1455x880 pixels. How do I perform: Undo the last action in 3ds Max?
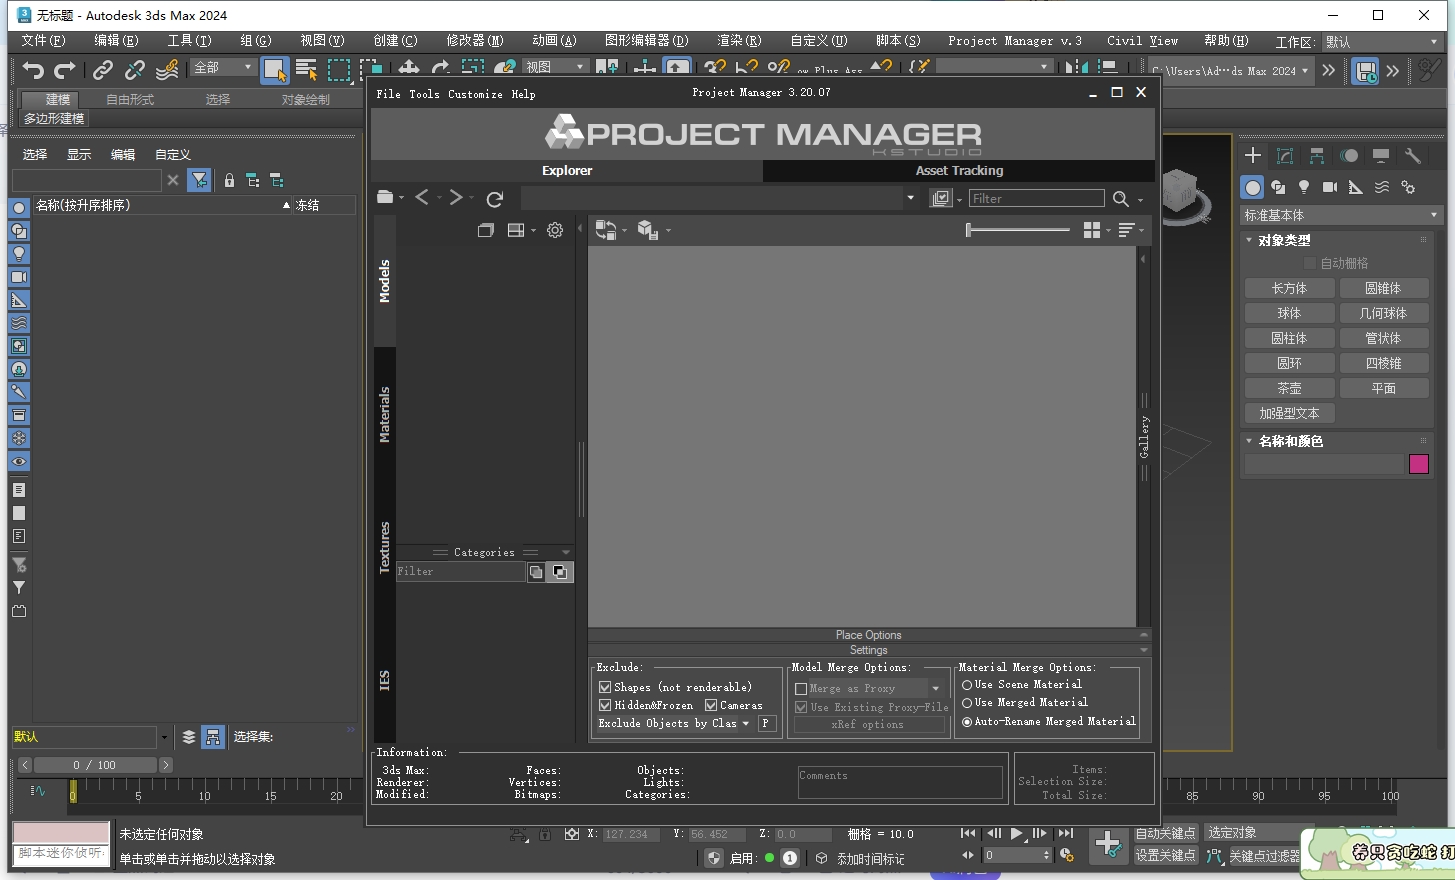tap(33, 70)
